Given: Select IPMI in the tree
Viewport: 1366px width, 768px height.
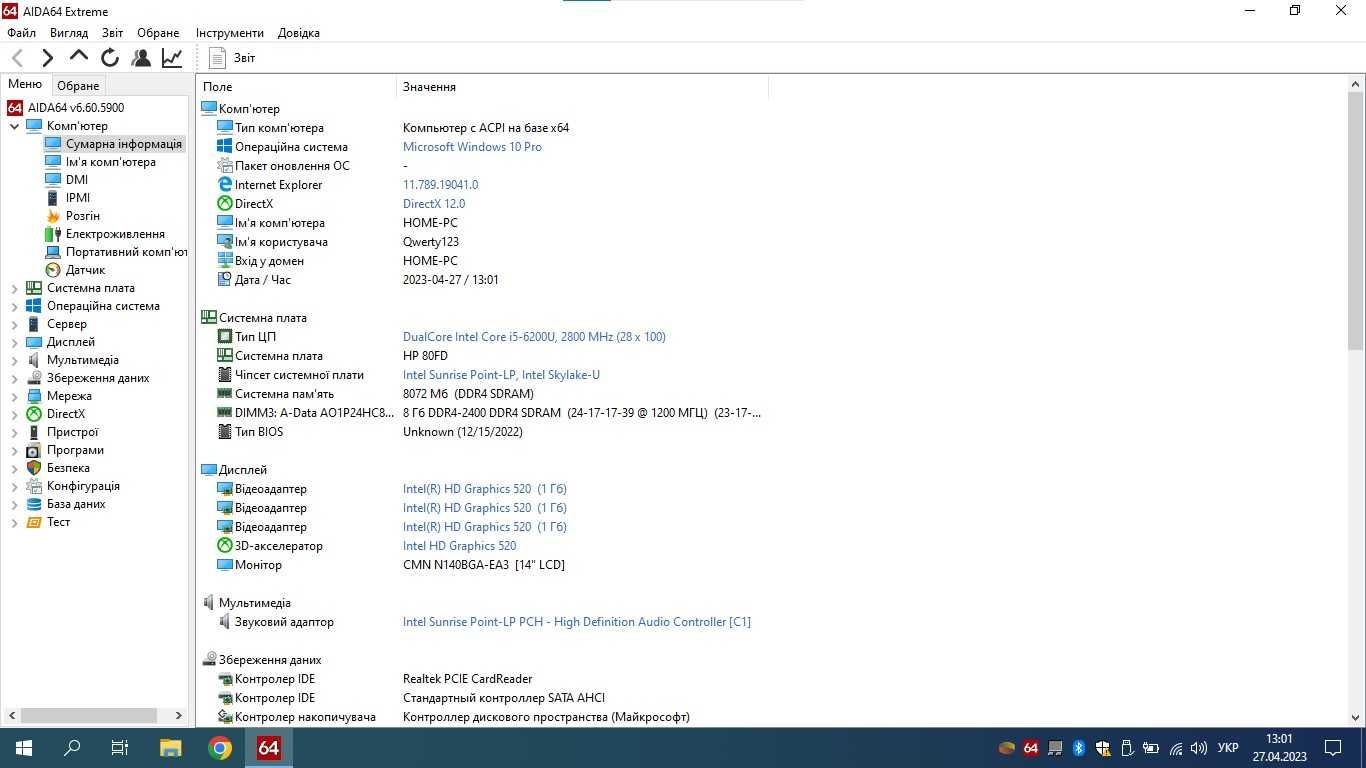Looking at the screenshot, I should click(78, 198).
